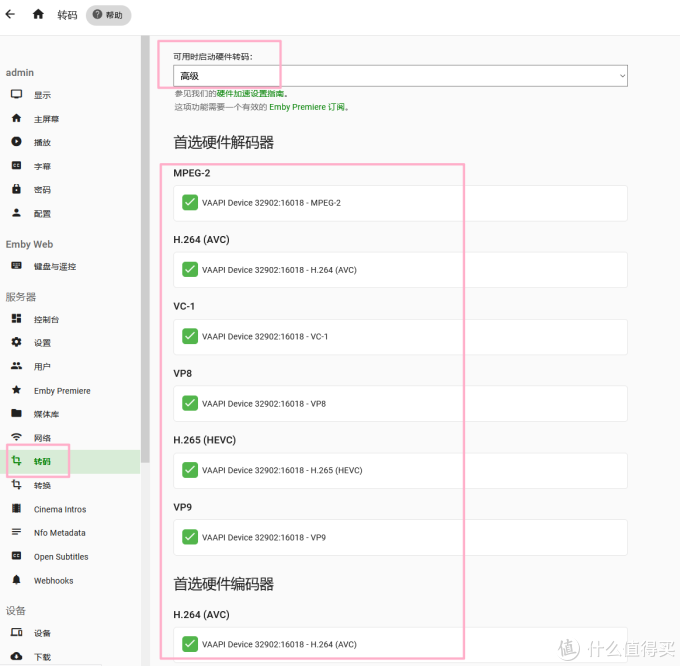This screenshot has width=680, height=666.
Task: Open Cinema Intros sidebar entry
Action: point(70,509)
